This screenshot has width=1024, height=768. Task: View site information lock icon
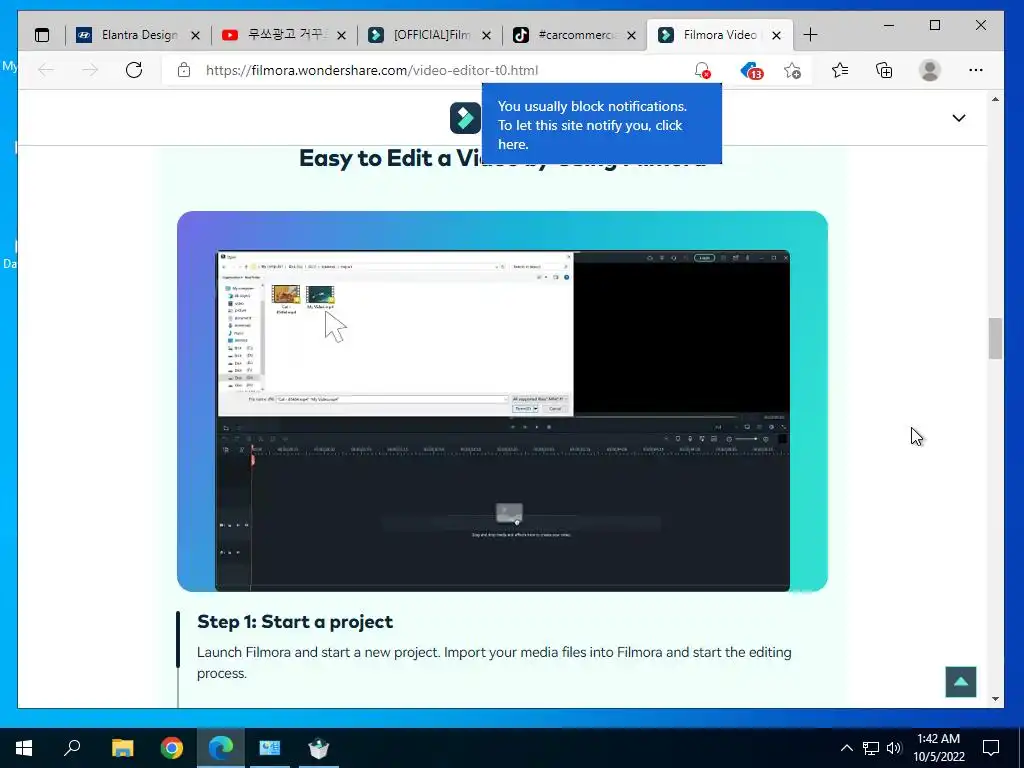coord(184,70)
